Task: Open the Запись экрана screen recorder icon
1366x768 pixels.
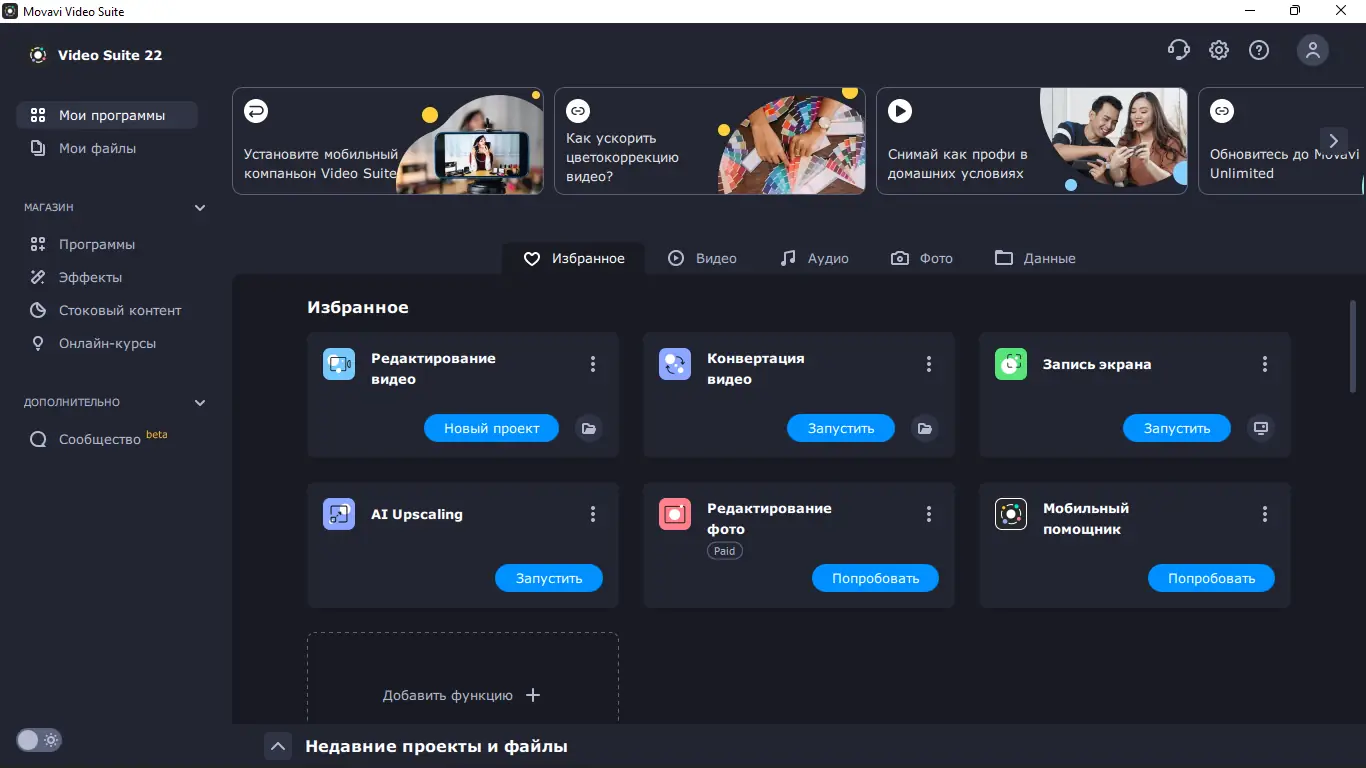Action: 1011,364
